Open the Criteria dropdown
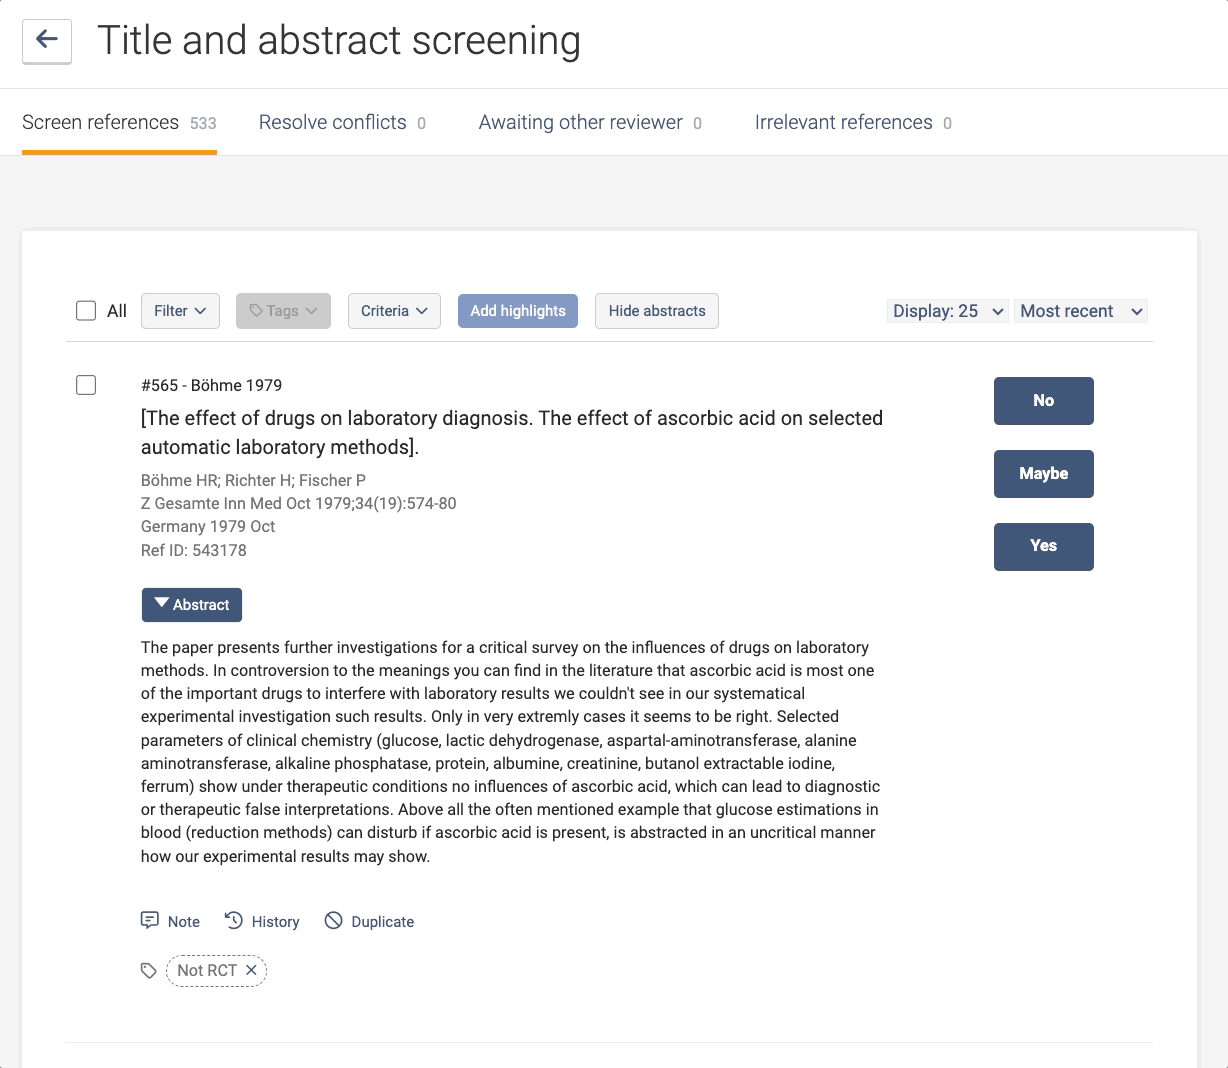Screen dimensions: 1228x1068 coord(394,311)
